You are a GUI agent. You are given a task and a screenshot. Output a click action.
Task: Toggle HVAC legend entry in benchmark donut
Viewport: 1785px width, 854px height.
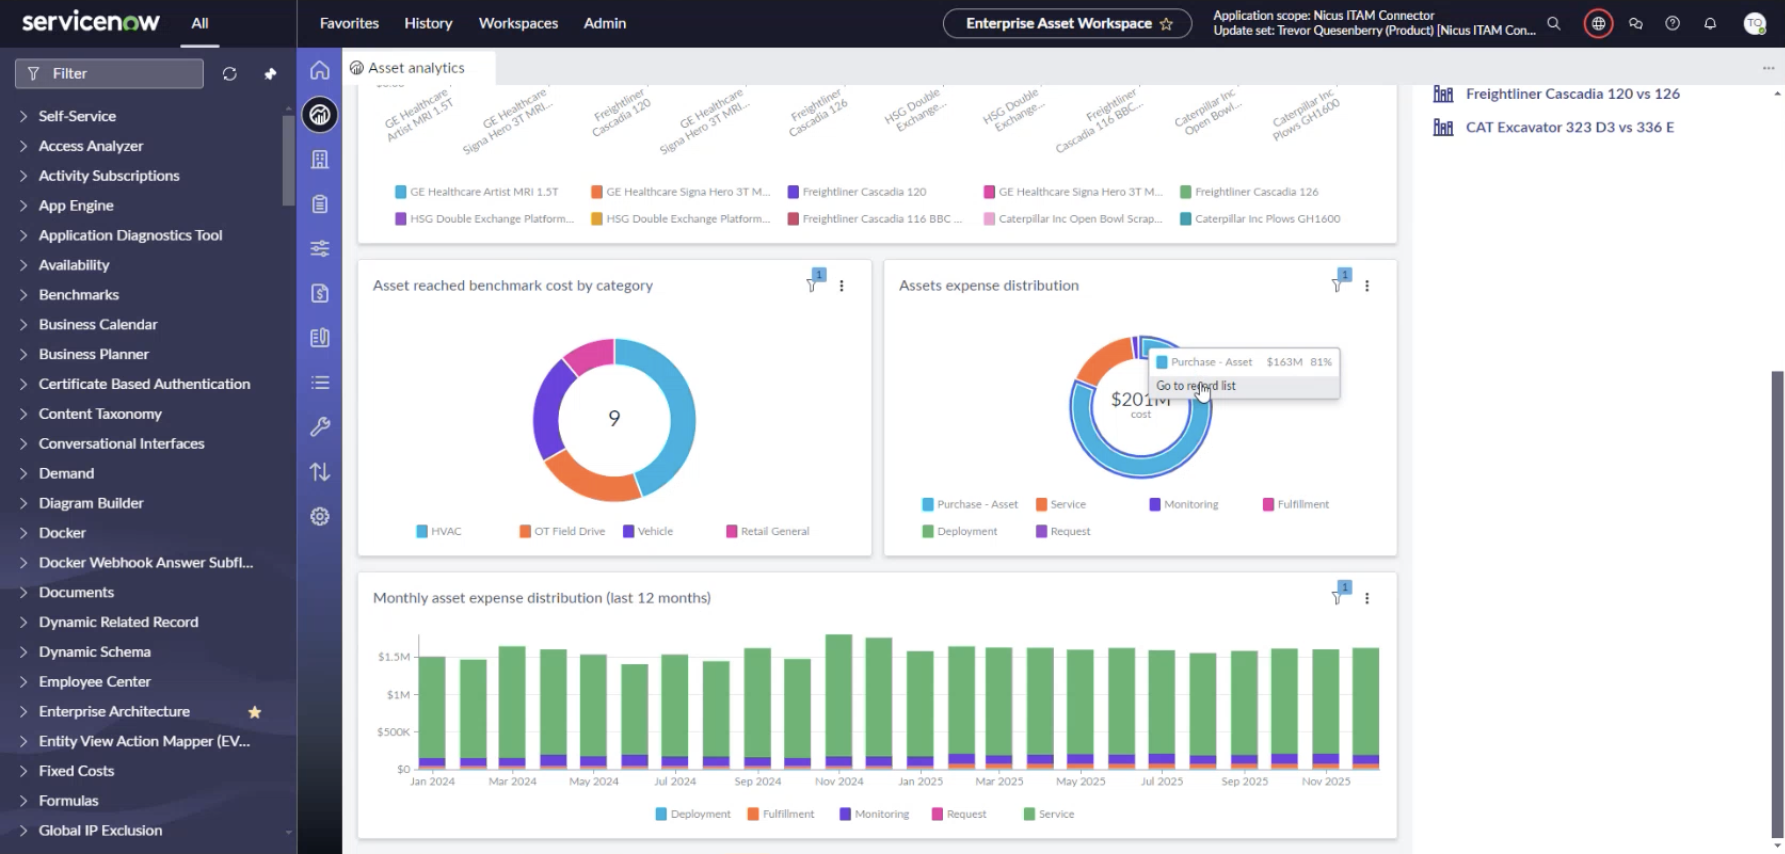pyautogui.click(x=439, y=531)
